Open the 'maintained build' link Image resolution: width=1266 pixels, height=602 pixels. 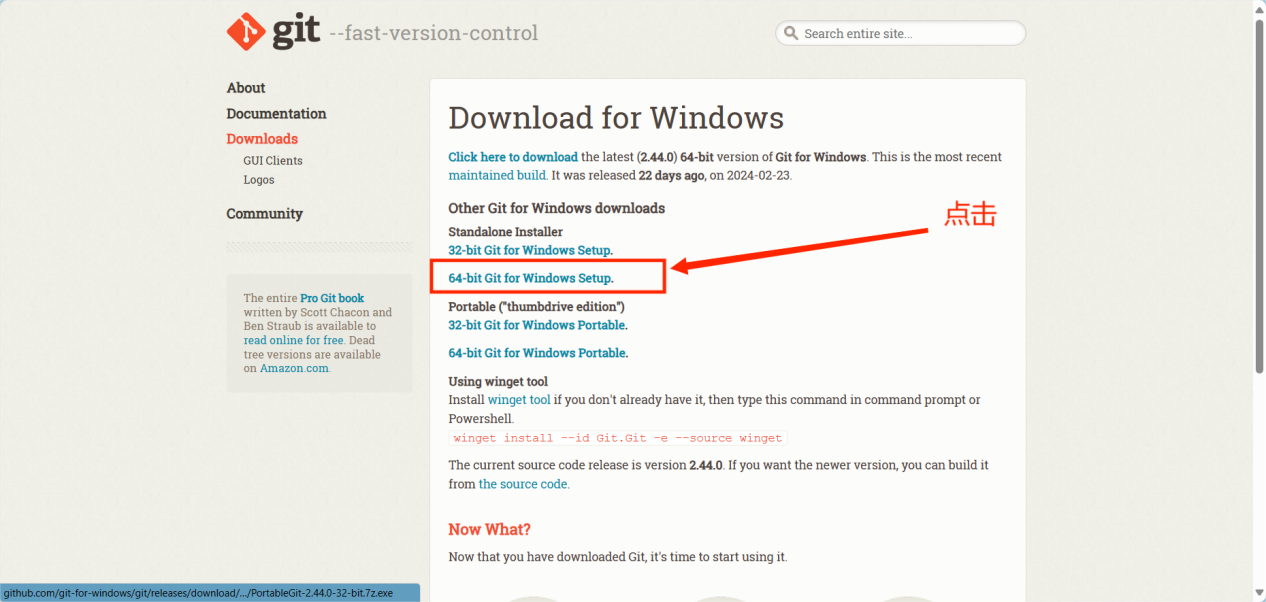coord(497,175)
